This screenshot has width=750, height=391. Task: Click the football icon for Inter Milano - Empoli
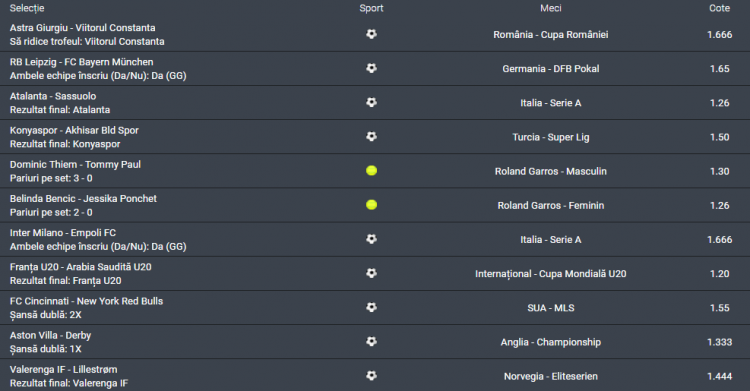click(371, 239)
